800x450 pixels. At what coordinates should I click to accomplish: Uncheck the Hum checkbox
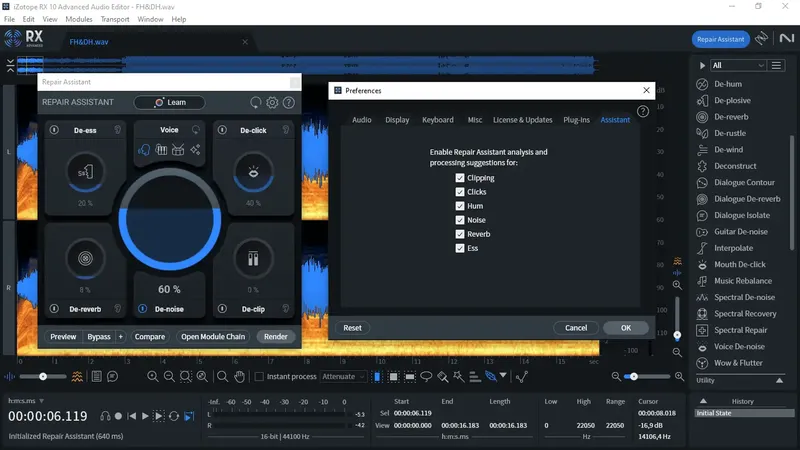(x=460, y=206)
